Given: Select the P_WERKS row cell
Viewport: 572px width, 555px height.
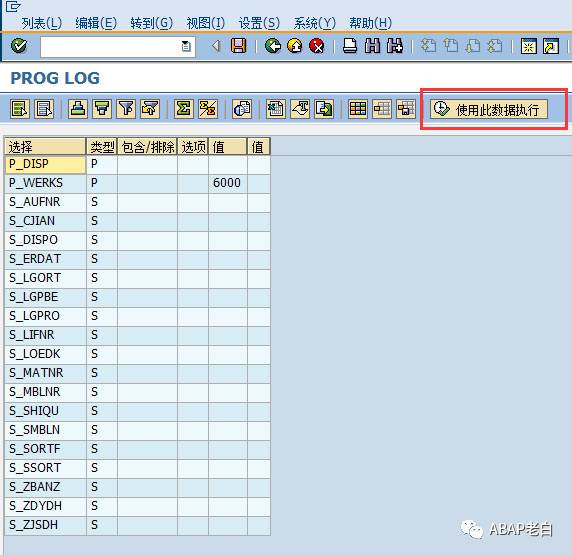Looking at the screenshot, I should tap(45, 183).
